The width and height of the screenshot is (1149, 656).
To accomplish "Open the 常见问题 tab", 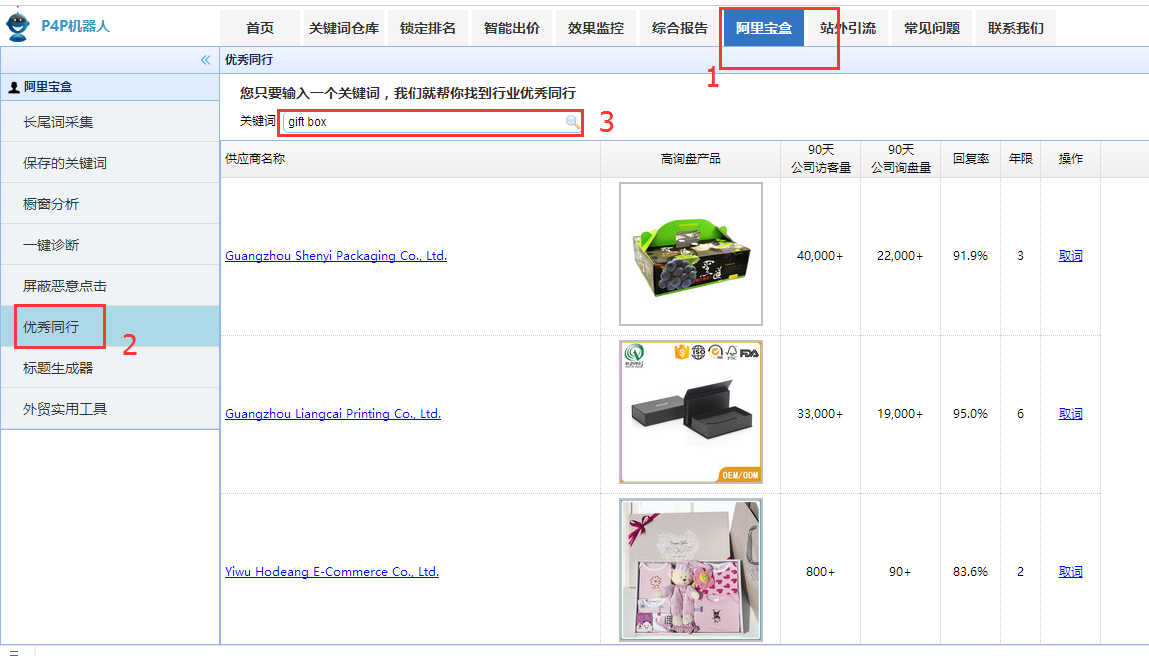I will pyautogui.click(x=931, y=28).
